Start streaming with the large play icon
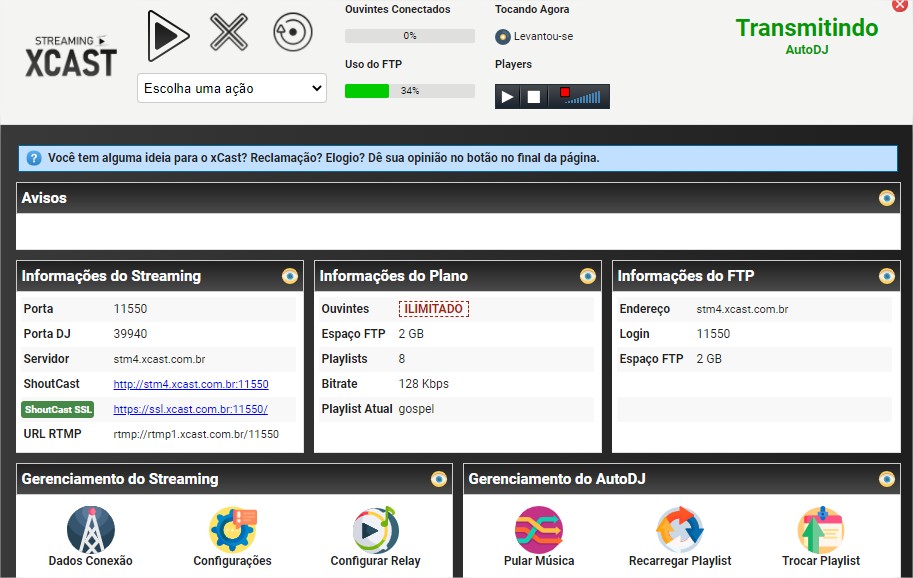 (168, 36)
